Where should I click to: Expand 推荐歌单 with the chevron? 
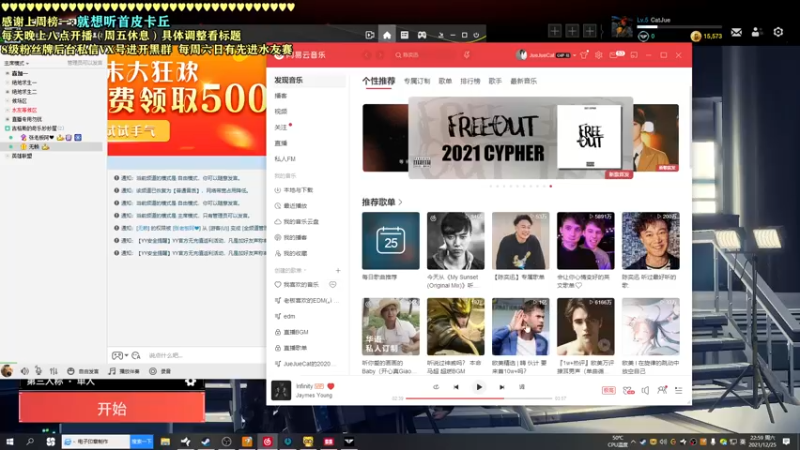[401, 203]
